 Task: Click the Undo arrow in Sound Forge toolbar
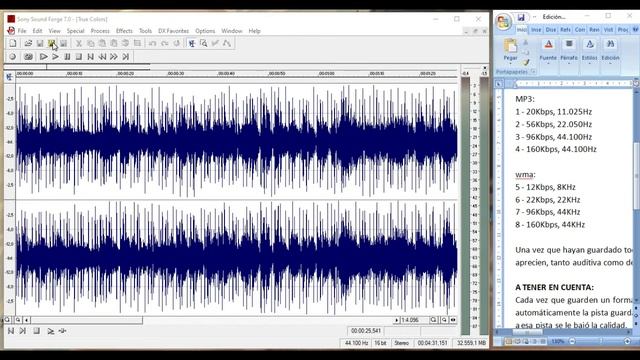coord(153,43)
